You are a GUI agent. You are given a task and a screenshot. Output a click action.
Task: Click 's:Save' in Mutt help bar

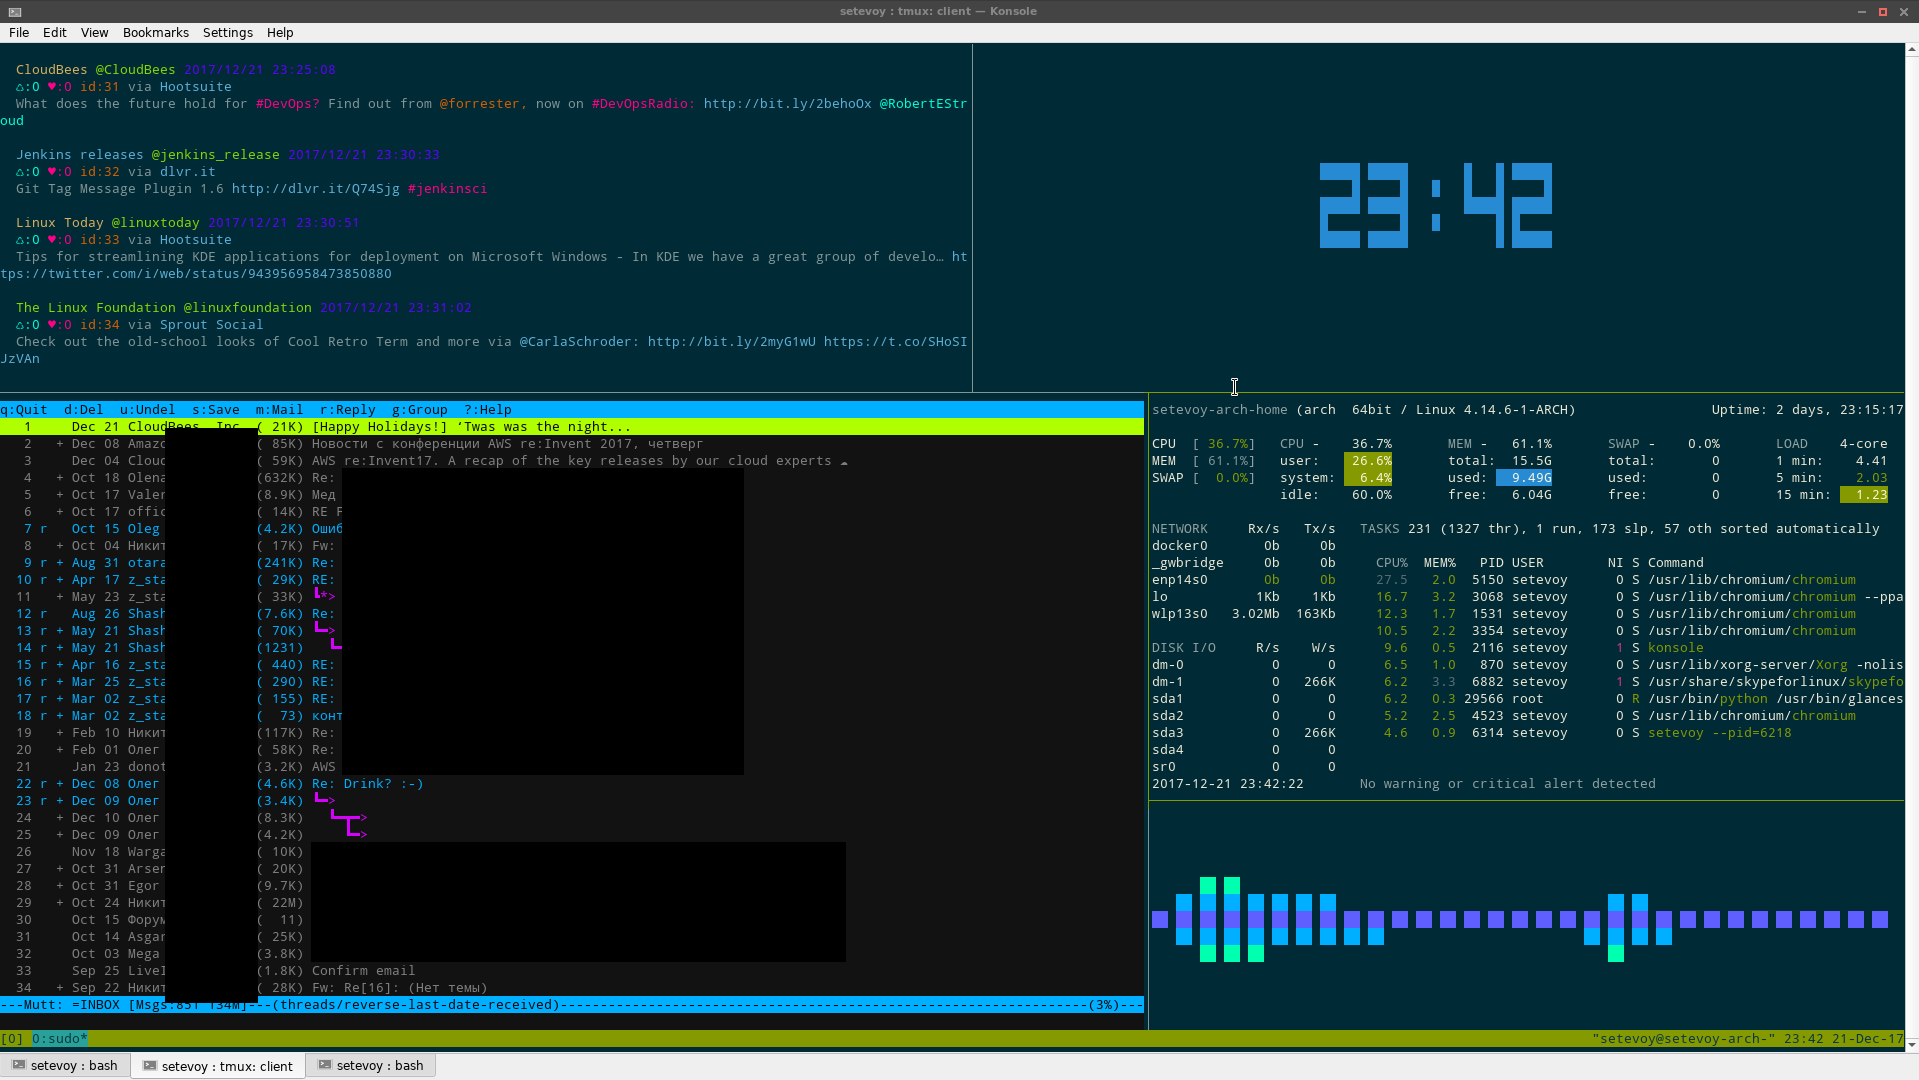coord(215,409)
